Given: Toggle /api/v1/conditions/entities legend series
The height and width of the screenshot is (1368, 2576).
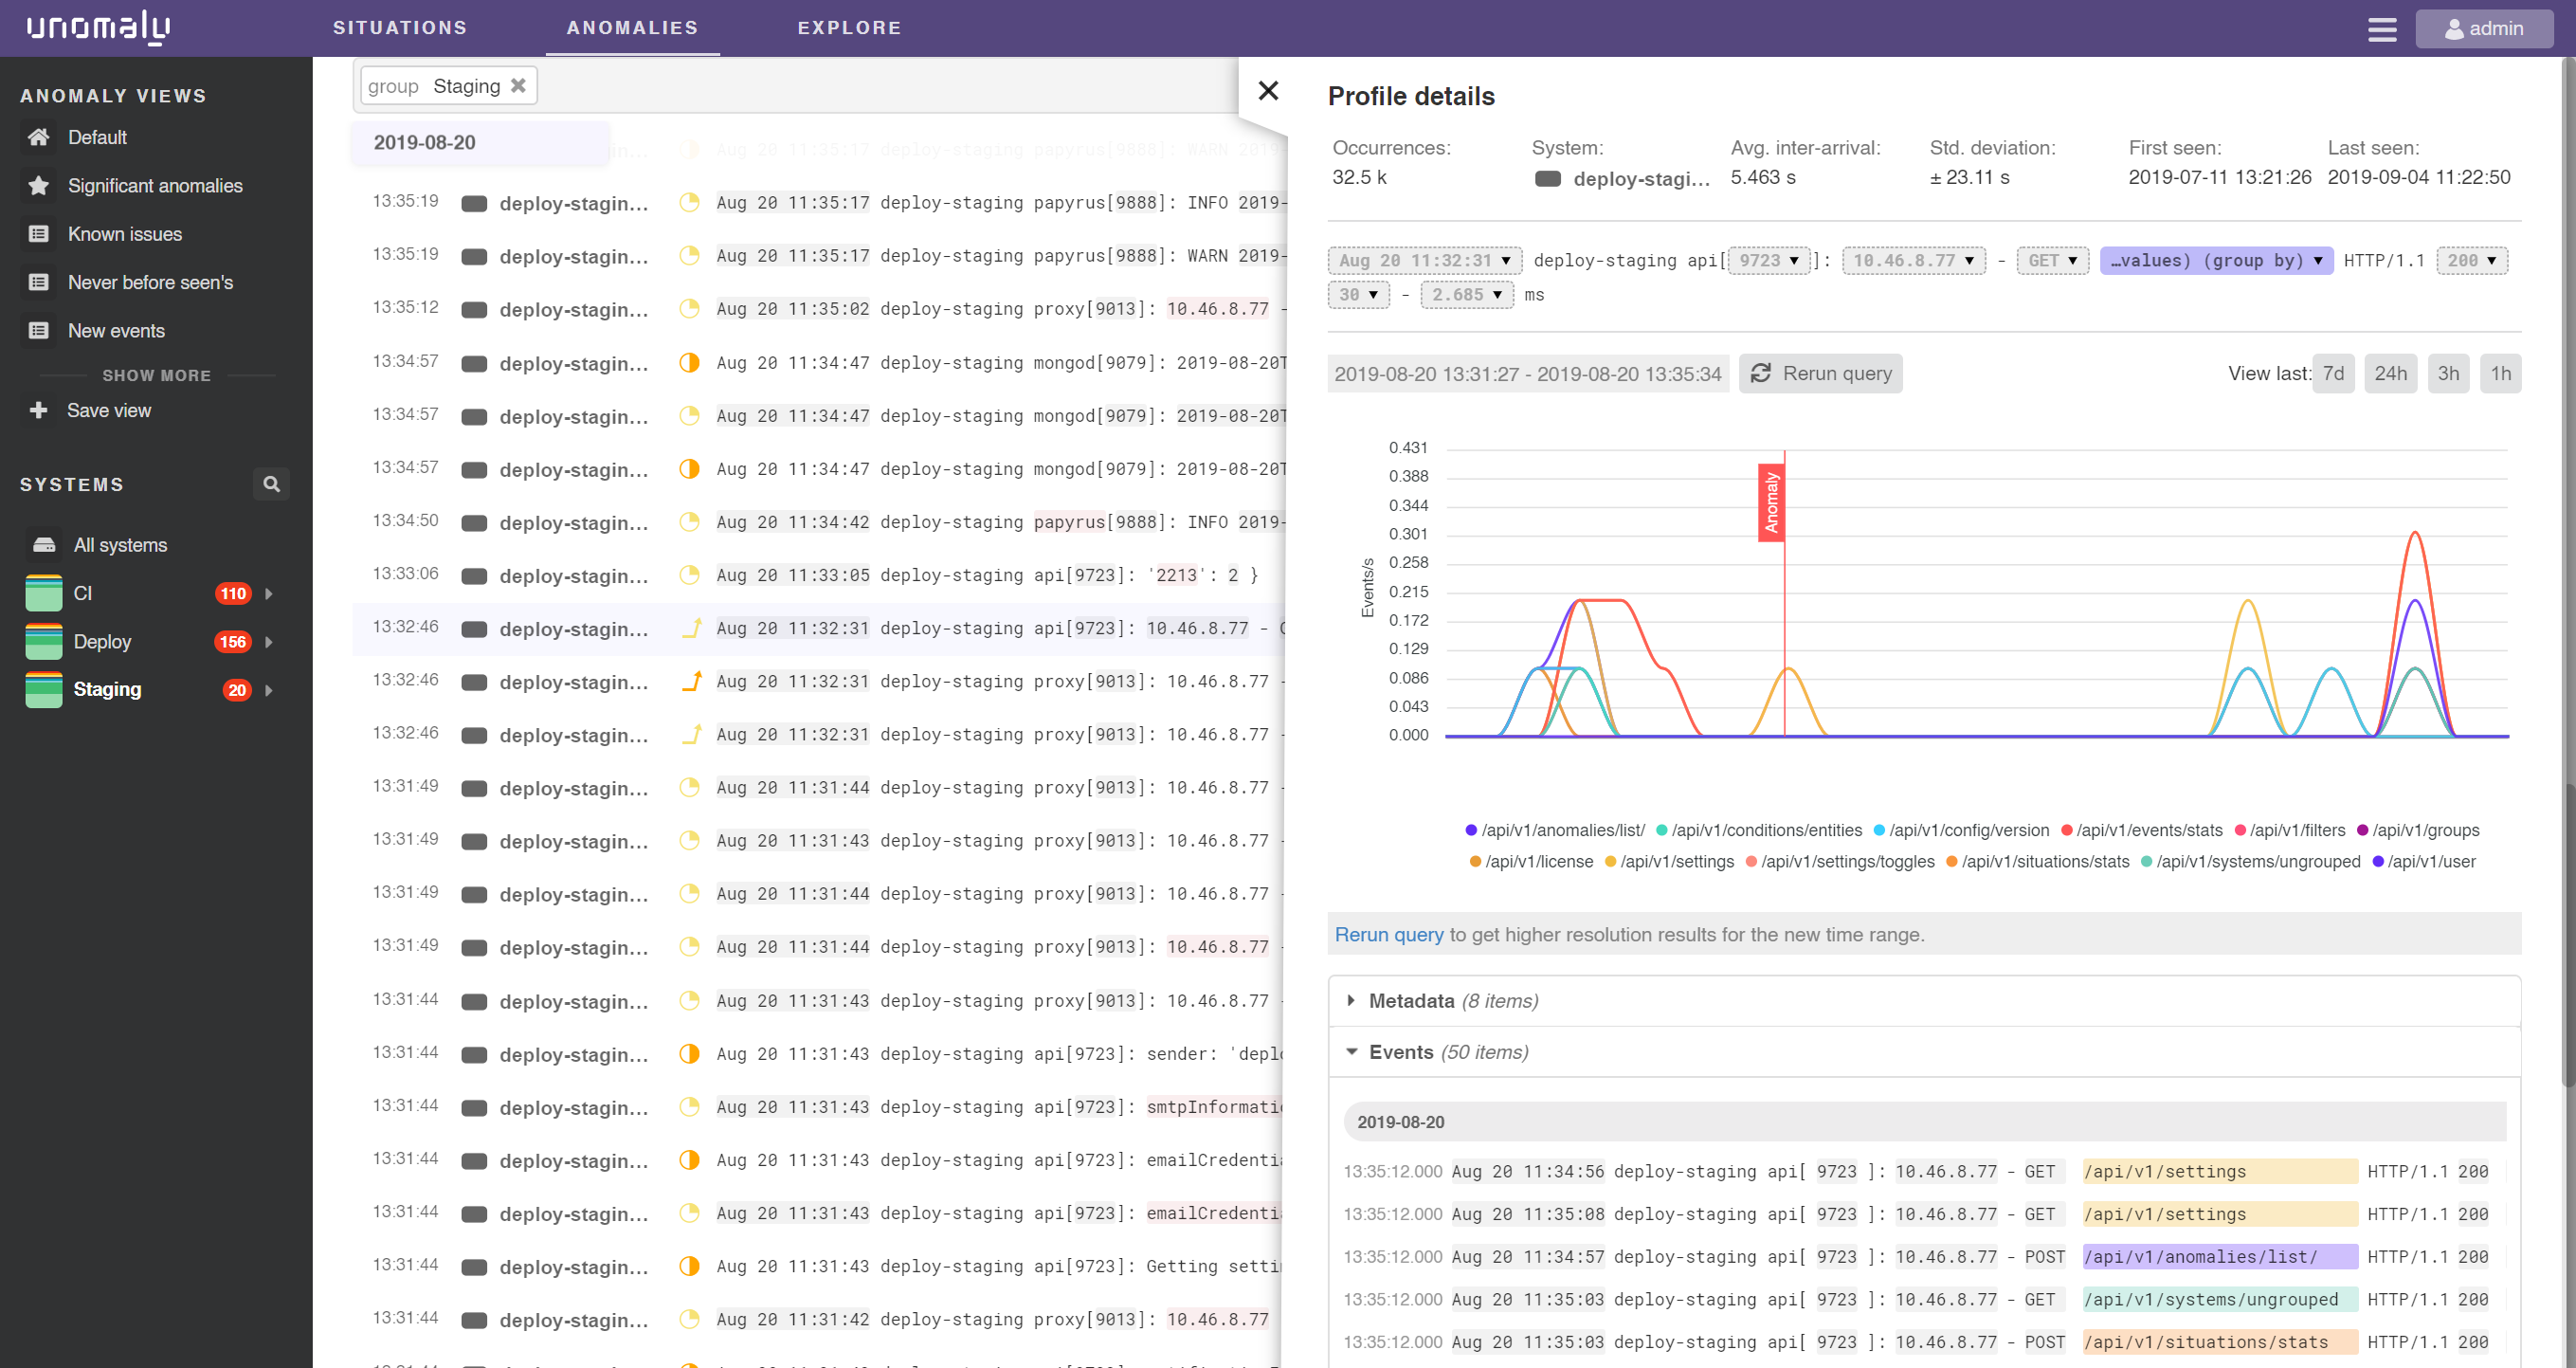Looking at the screenshot, I should click(1759, 830).
